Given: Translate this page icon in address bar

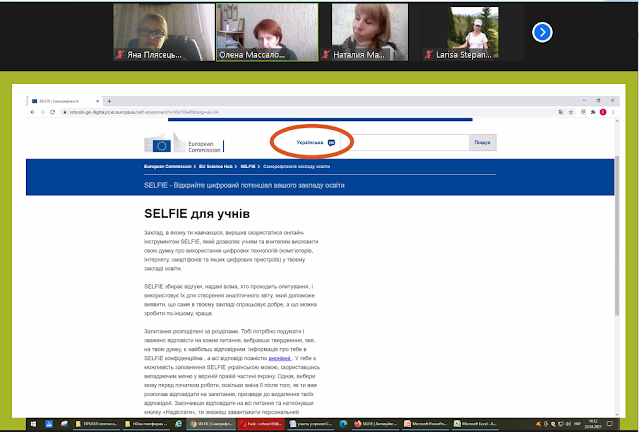Looking at the screenshot, I should 561,112.
